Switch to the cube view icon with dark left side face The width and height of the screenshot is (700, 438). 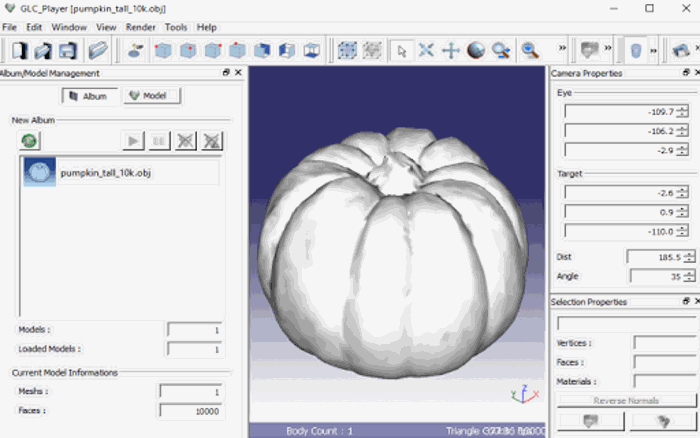pos(287,50)
